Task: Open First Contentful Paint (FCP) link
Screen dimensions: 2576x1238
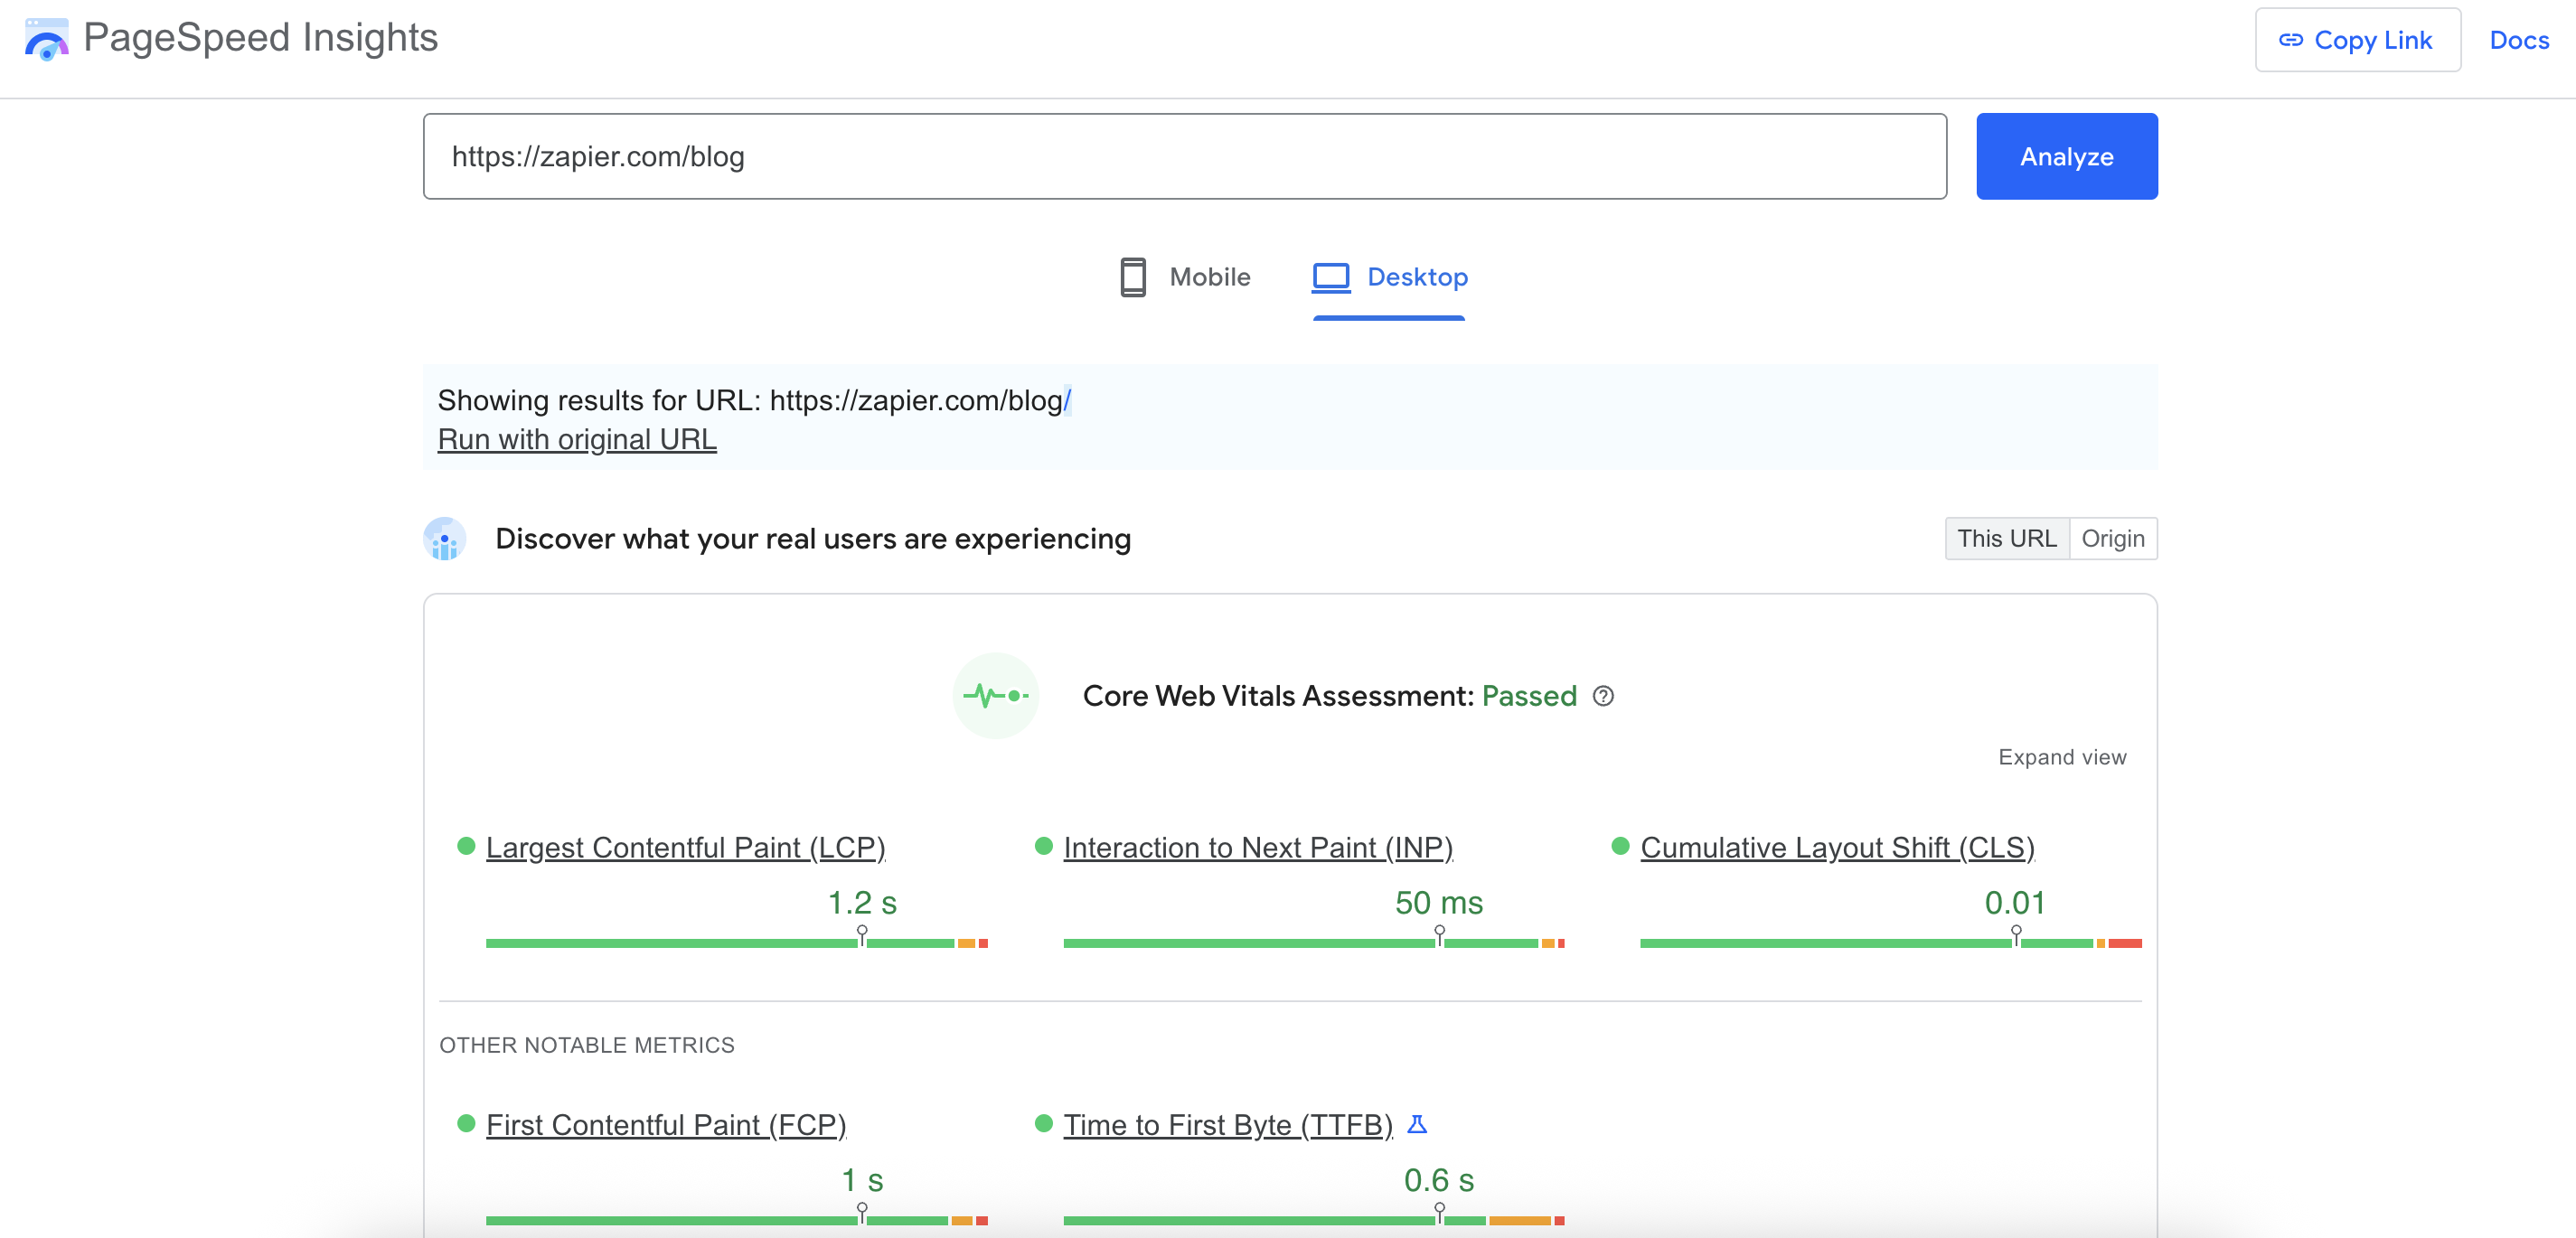Action: tap(666, 1124)
